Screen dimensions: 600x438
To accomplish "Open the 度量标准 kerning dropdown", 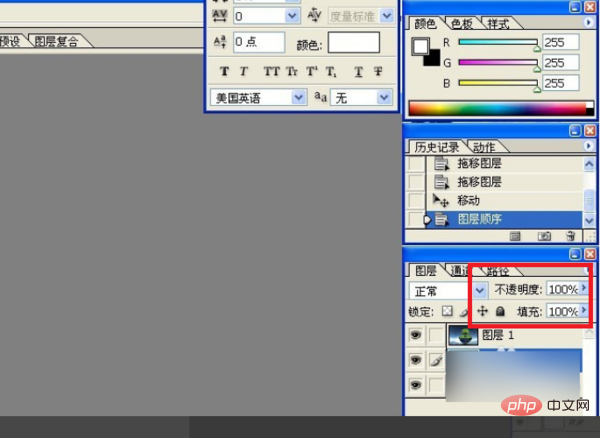I will coord(386,16).
